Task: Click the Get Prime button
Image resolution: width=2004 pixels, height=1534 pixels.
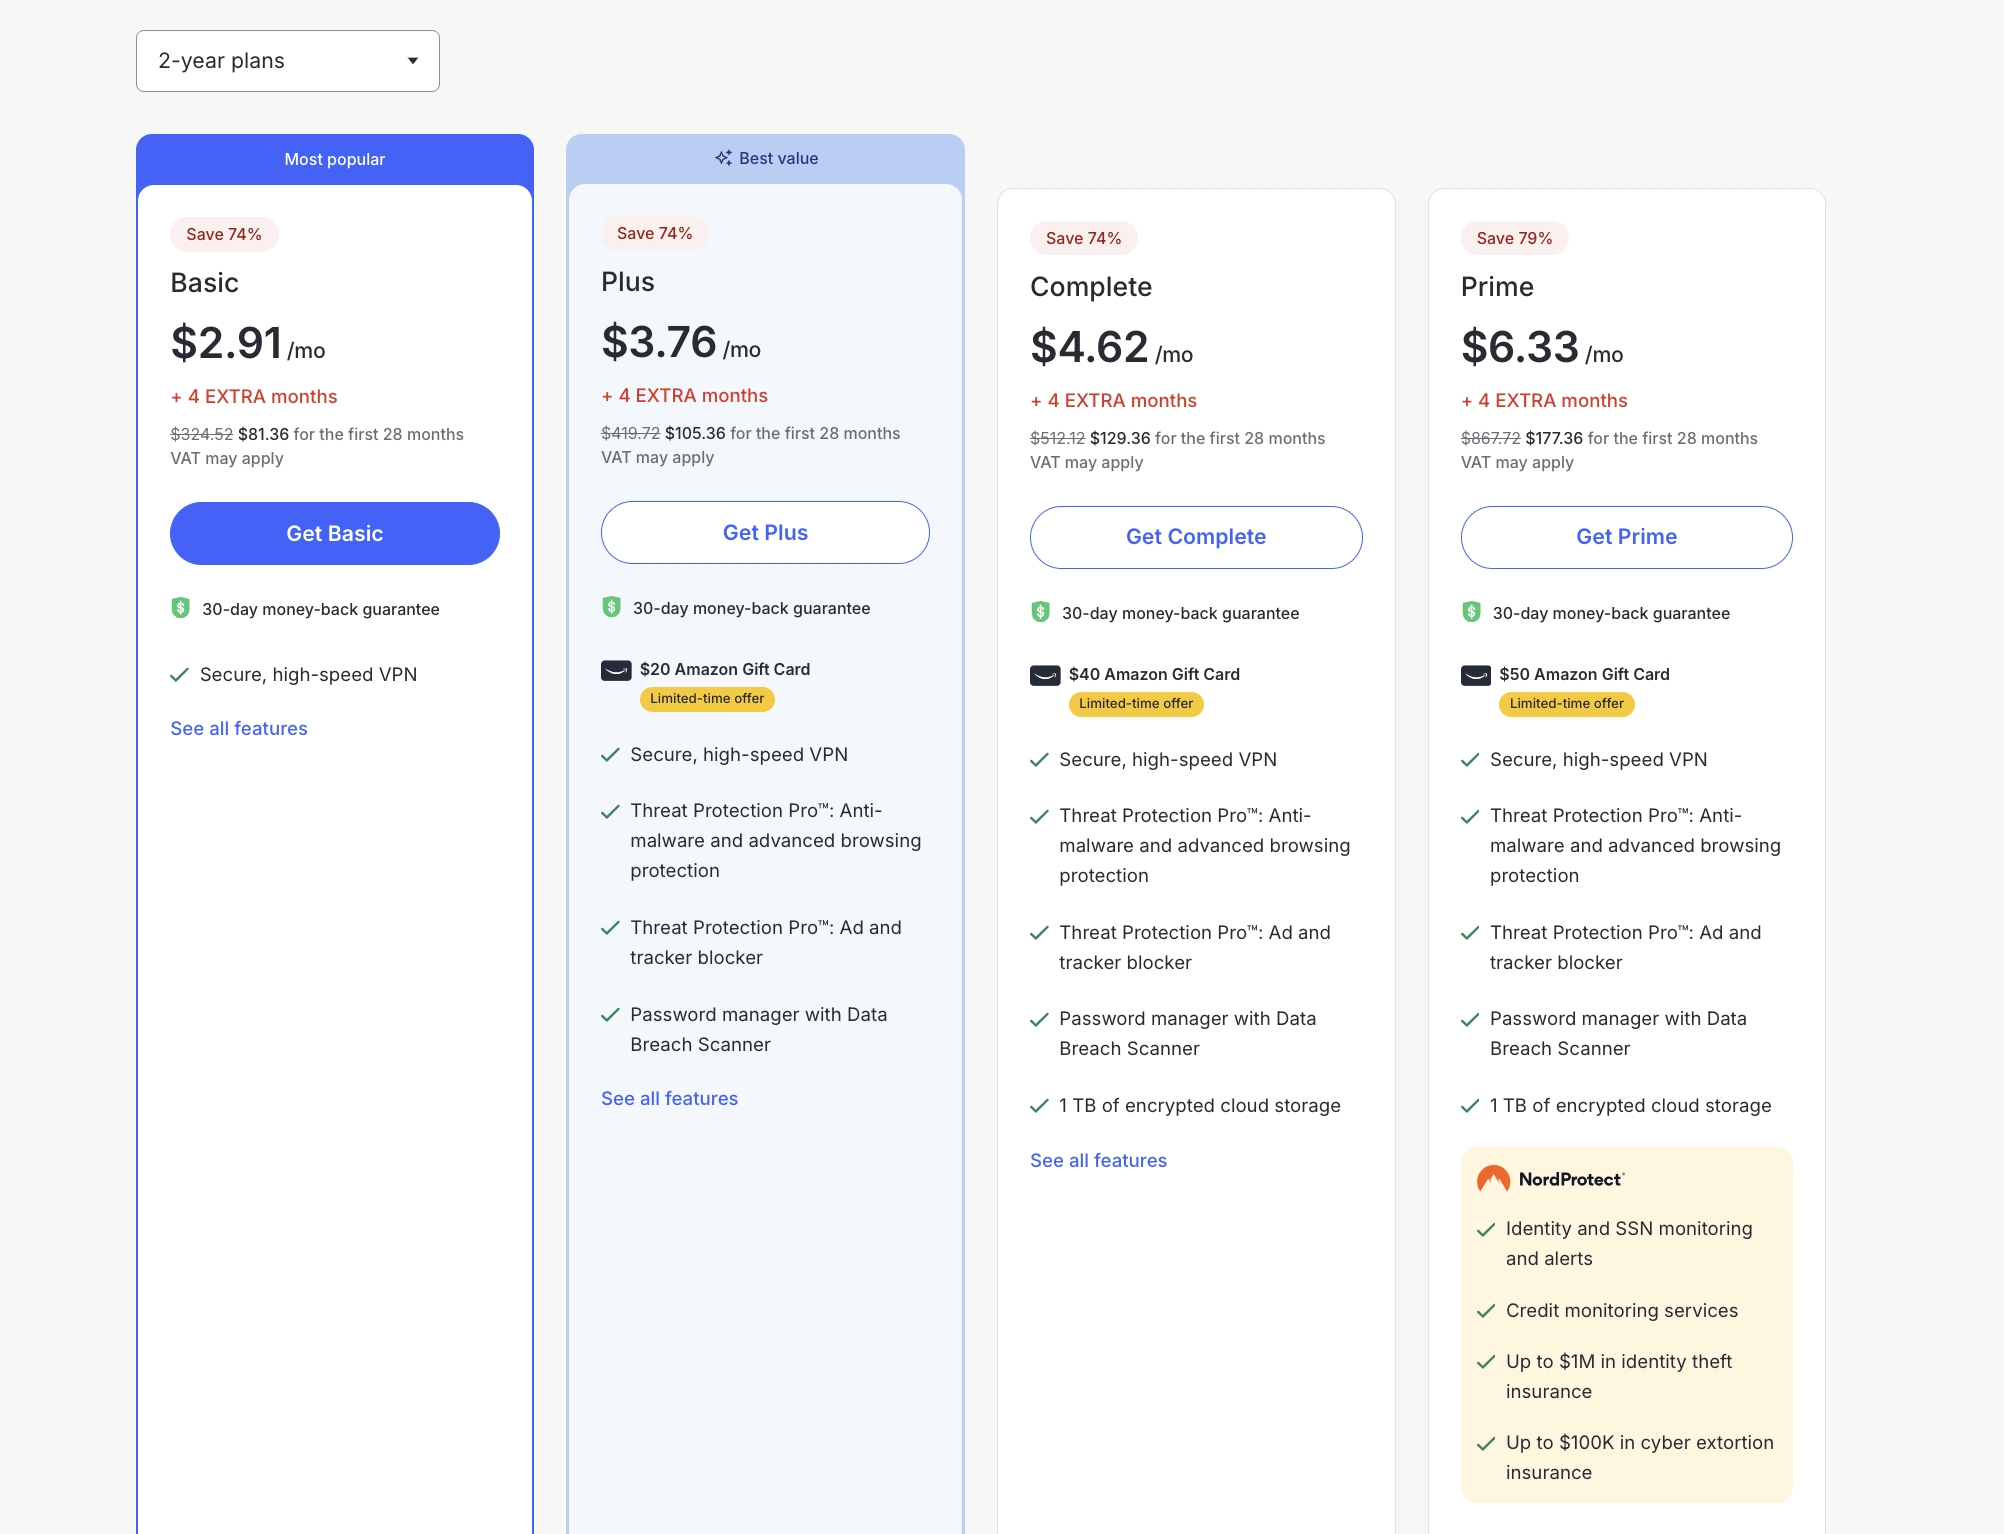Action: (x=1627, y=537)
